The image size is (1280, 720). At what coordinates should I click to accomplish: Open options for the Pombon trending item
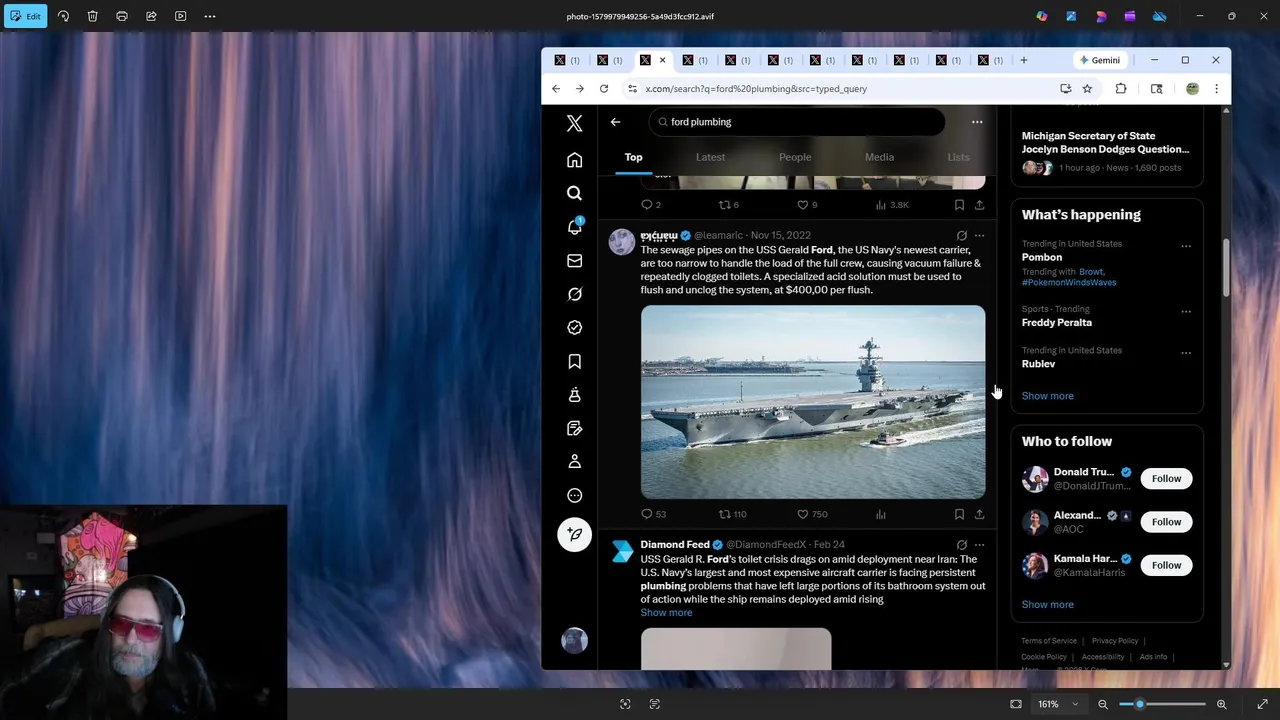point(1186,246)
